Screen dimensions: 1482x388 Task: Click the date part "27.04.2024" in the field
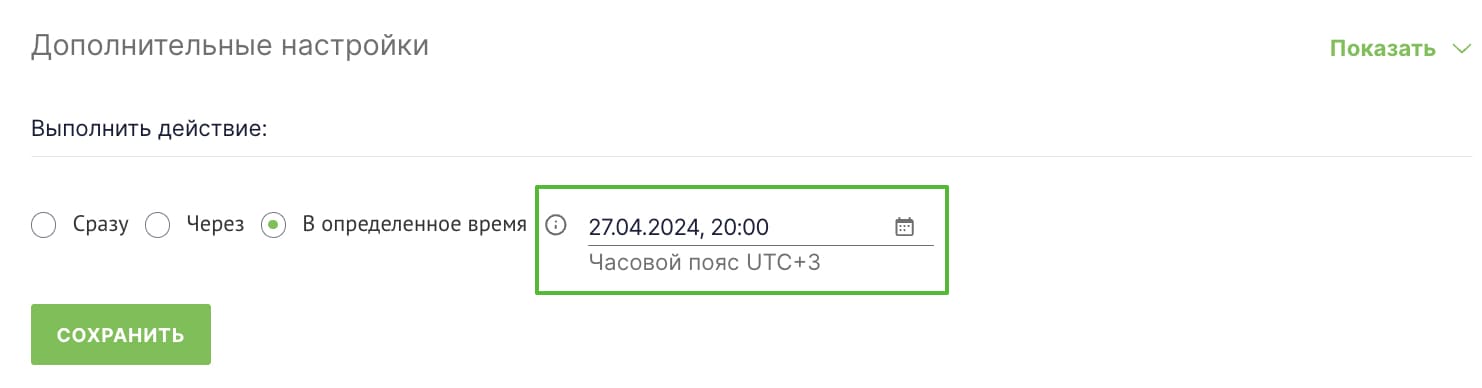point(643,228)
